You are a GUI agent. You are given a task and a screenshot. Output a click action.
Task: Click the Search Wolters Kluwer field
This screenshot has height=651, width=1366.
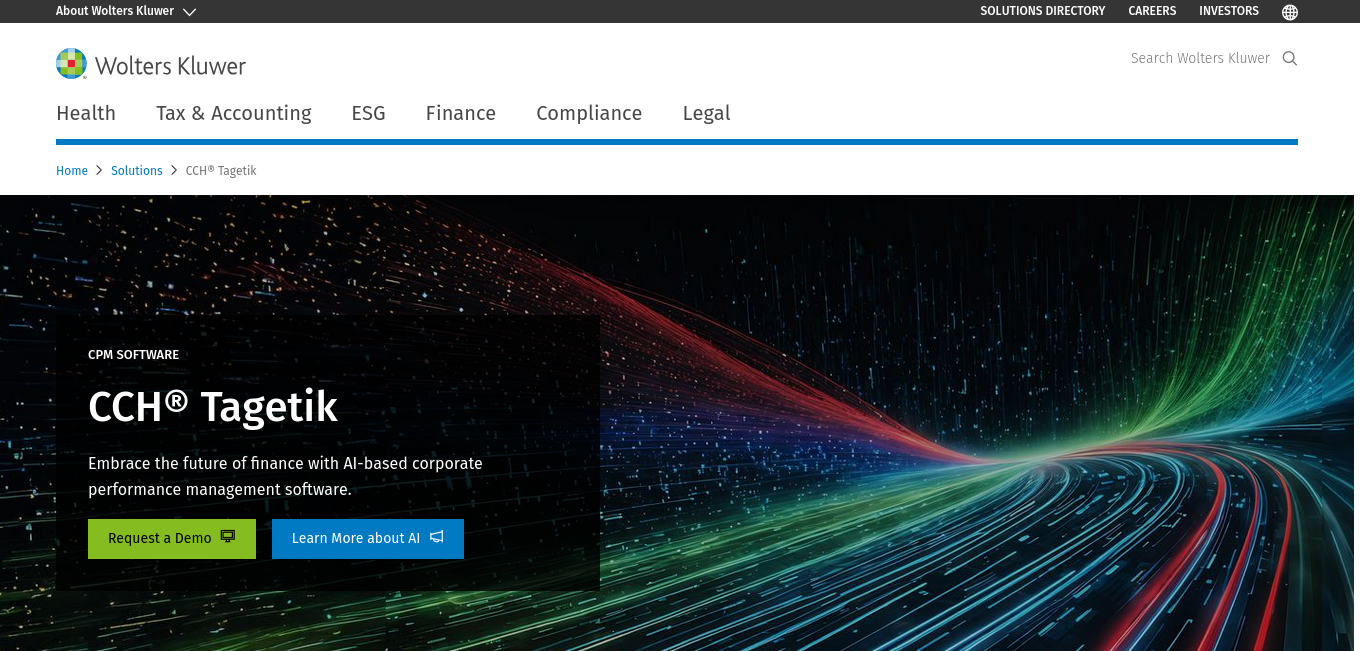point(1200,58)
